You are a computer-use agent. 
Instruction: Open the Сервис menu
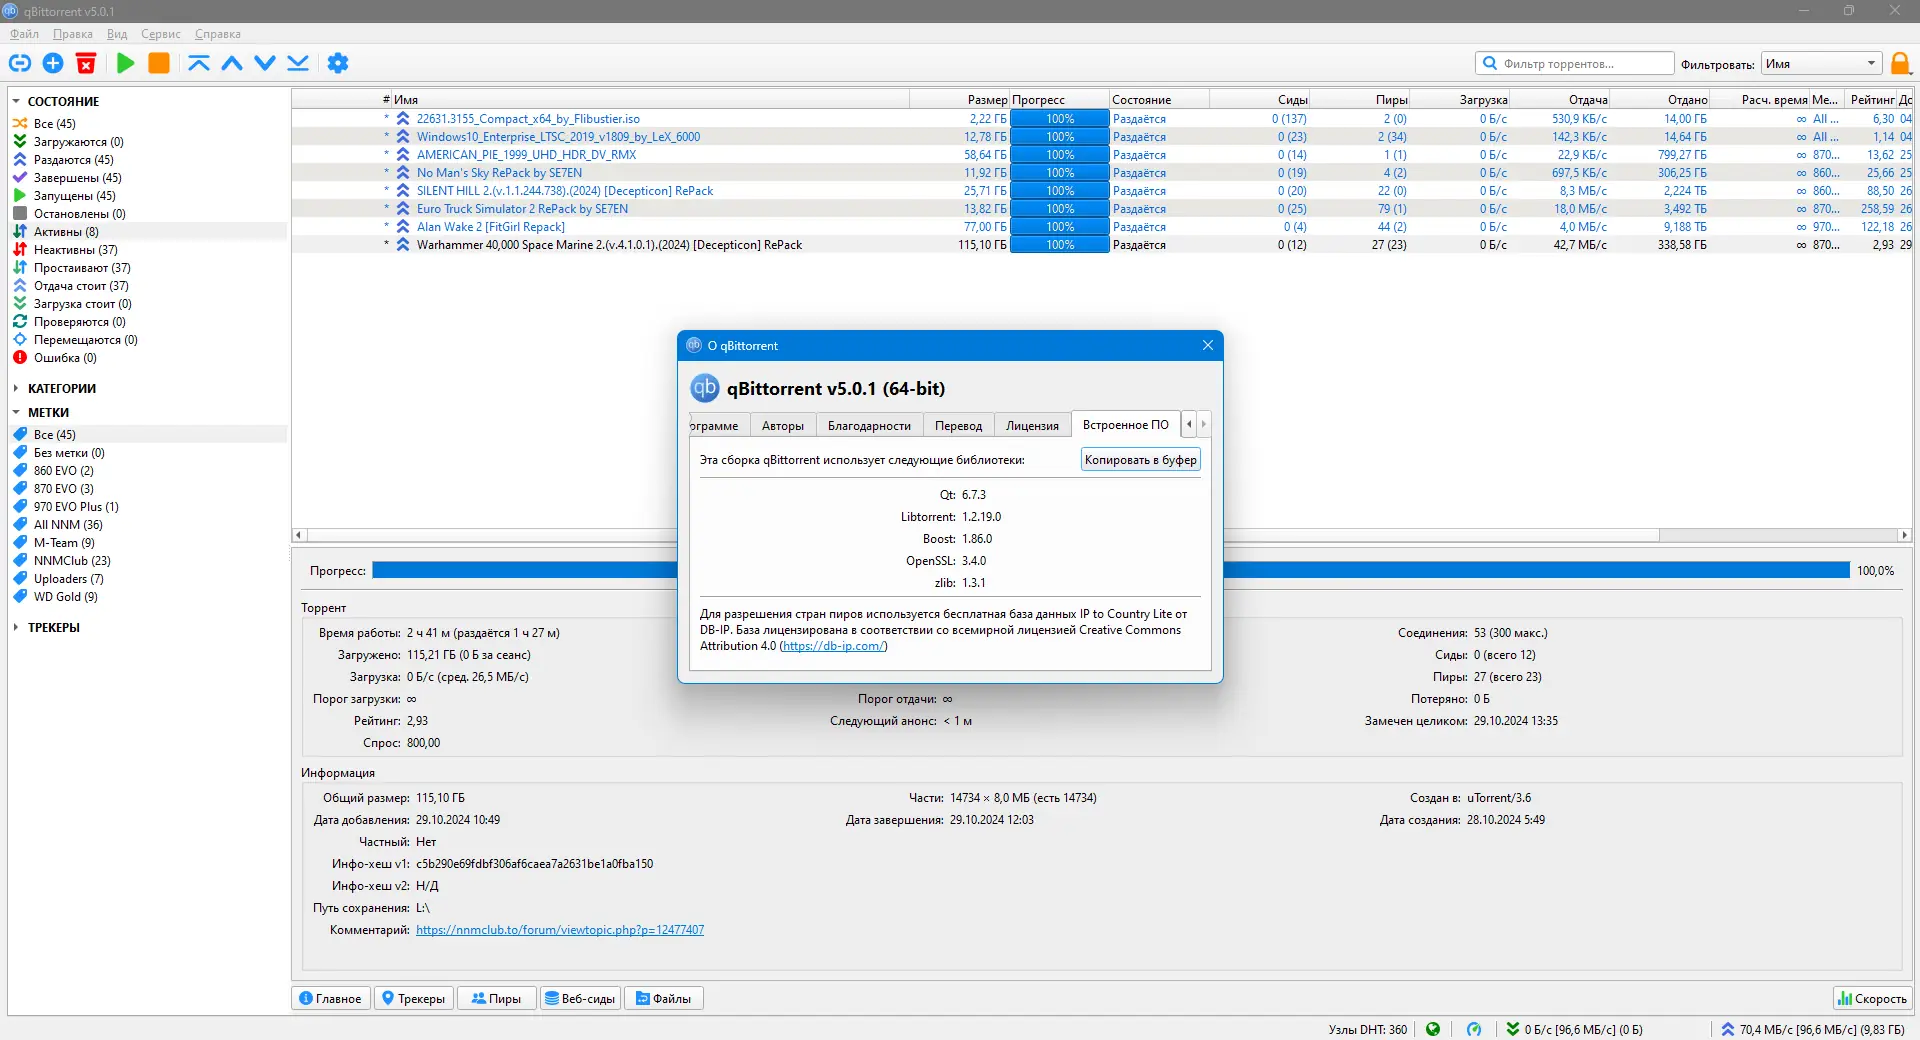click(x=160, y=34)
